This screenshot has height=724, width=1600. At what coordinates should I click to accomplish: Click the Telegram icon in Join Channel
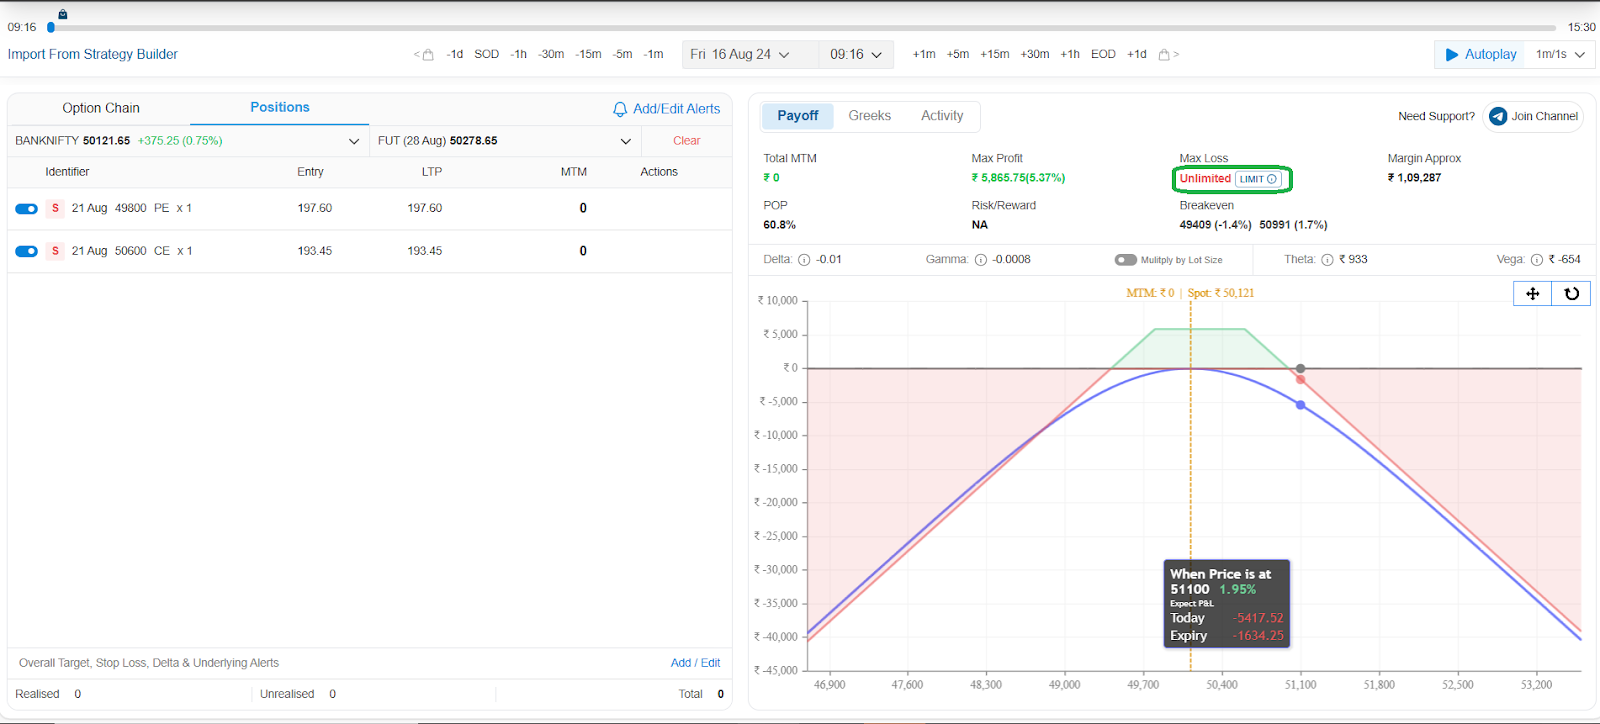tap(1498, 116)
